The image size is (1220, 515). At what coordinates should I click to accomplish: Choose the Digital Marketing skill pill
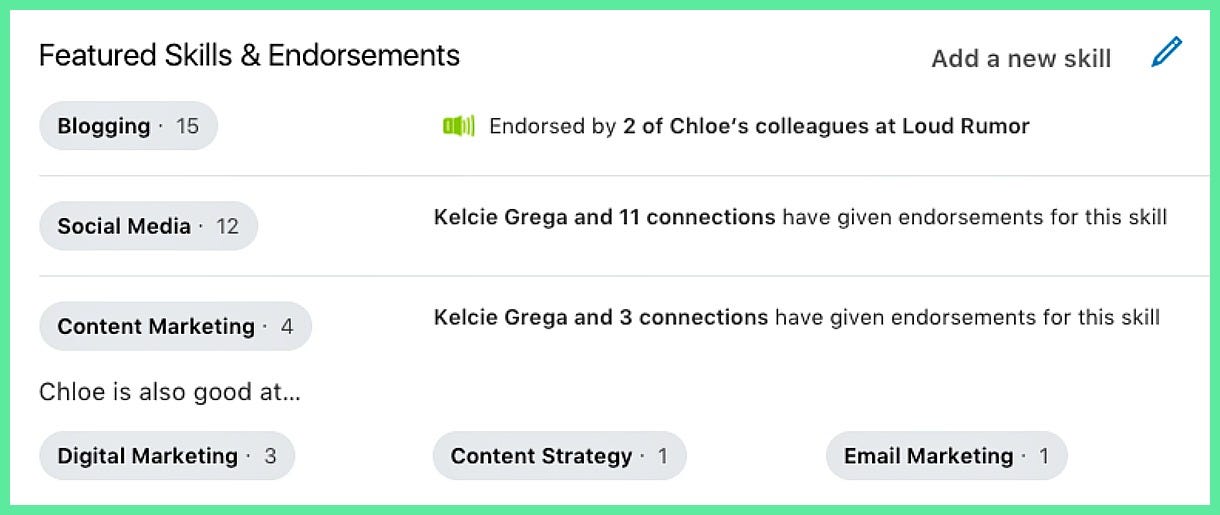(x=167, y=456)
